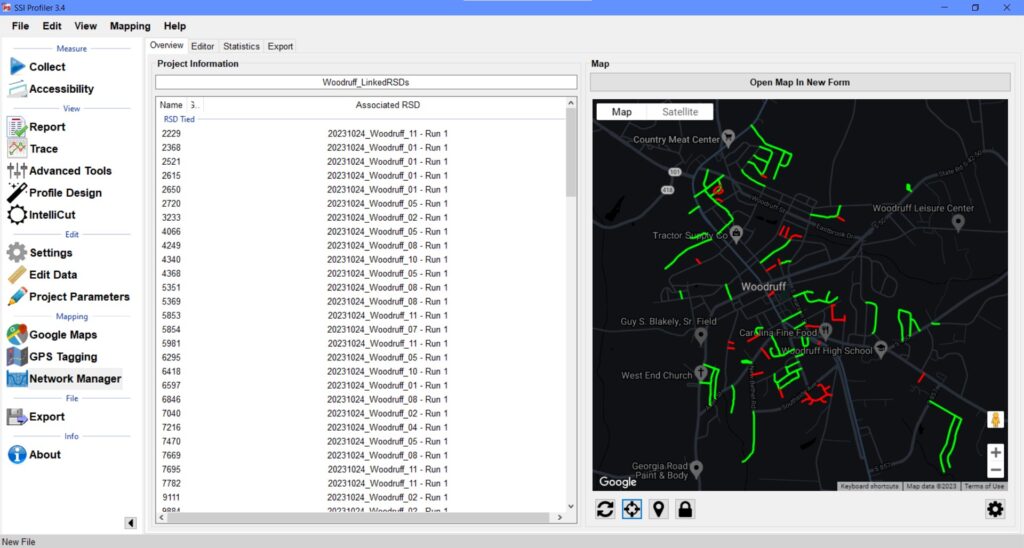This screenshot has width=1024, height=548.
Task: Click the Woodruff_LinkedRSDs project name field
Action: point(366,82)
